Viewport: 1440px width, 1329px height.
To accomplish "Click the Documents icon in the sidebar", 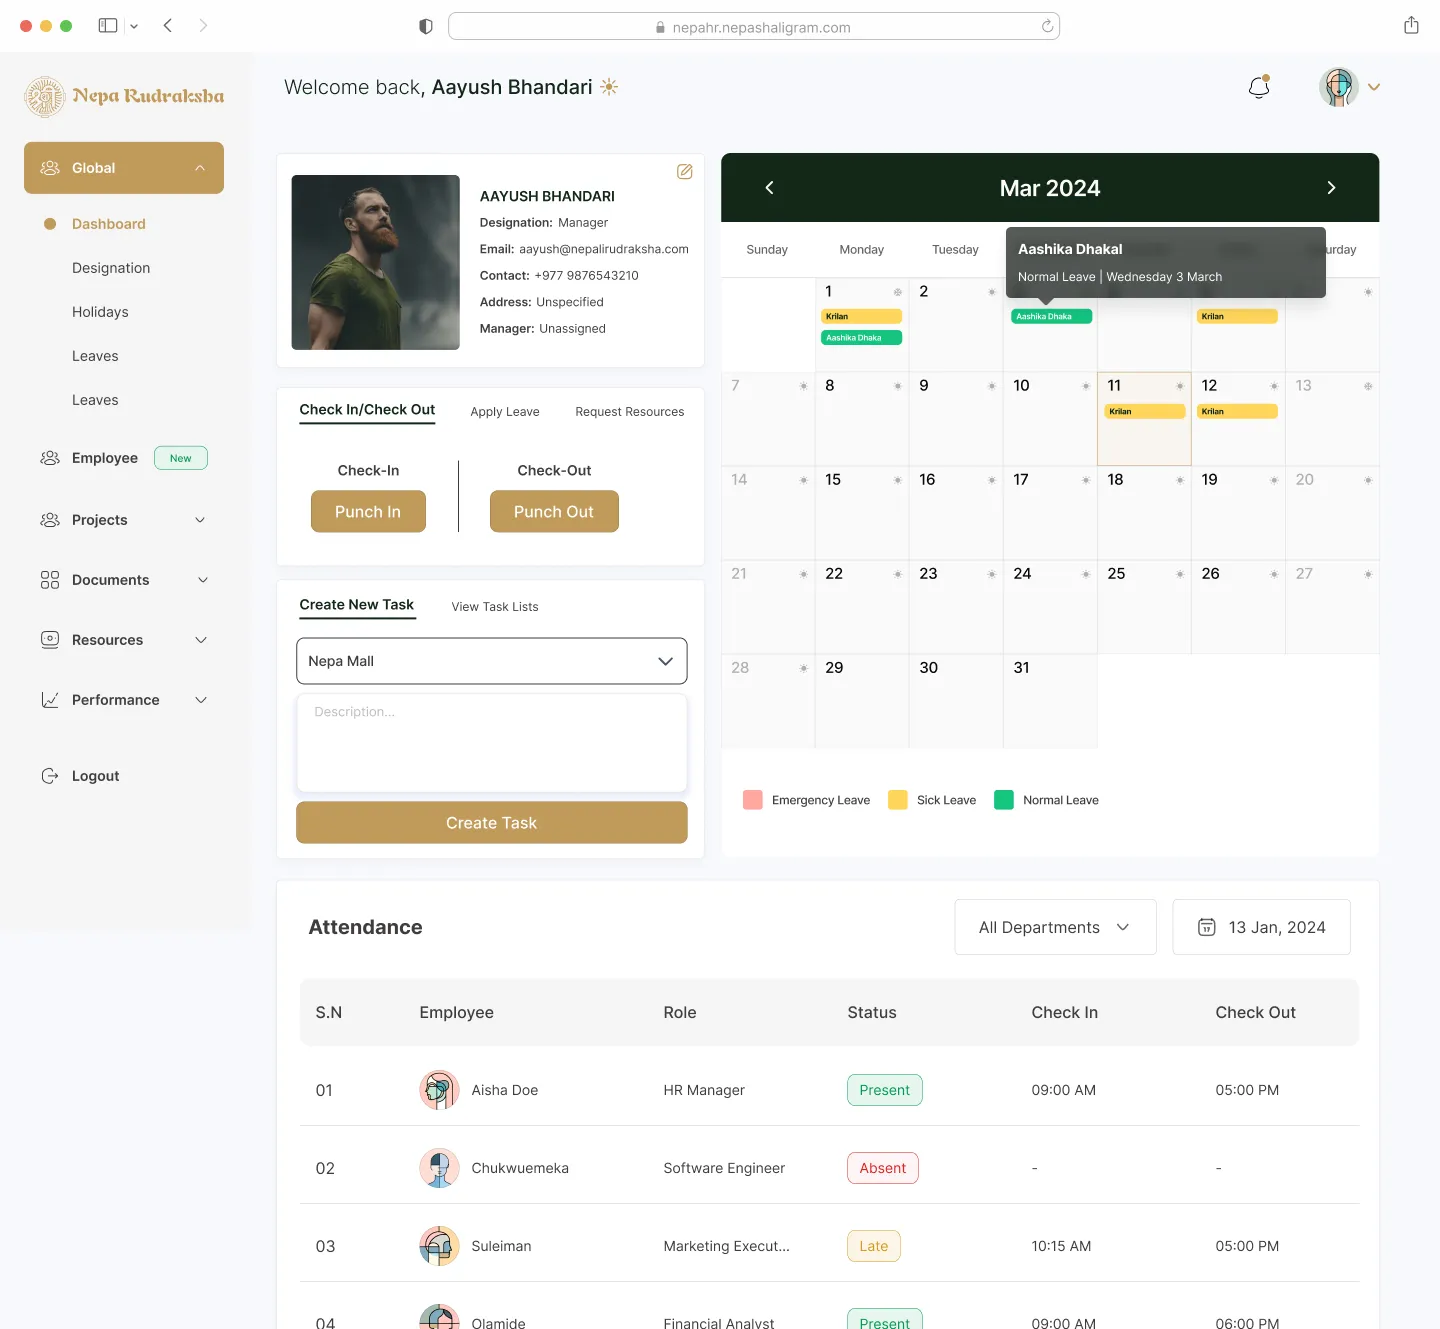I will tap(49, 580).
